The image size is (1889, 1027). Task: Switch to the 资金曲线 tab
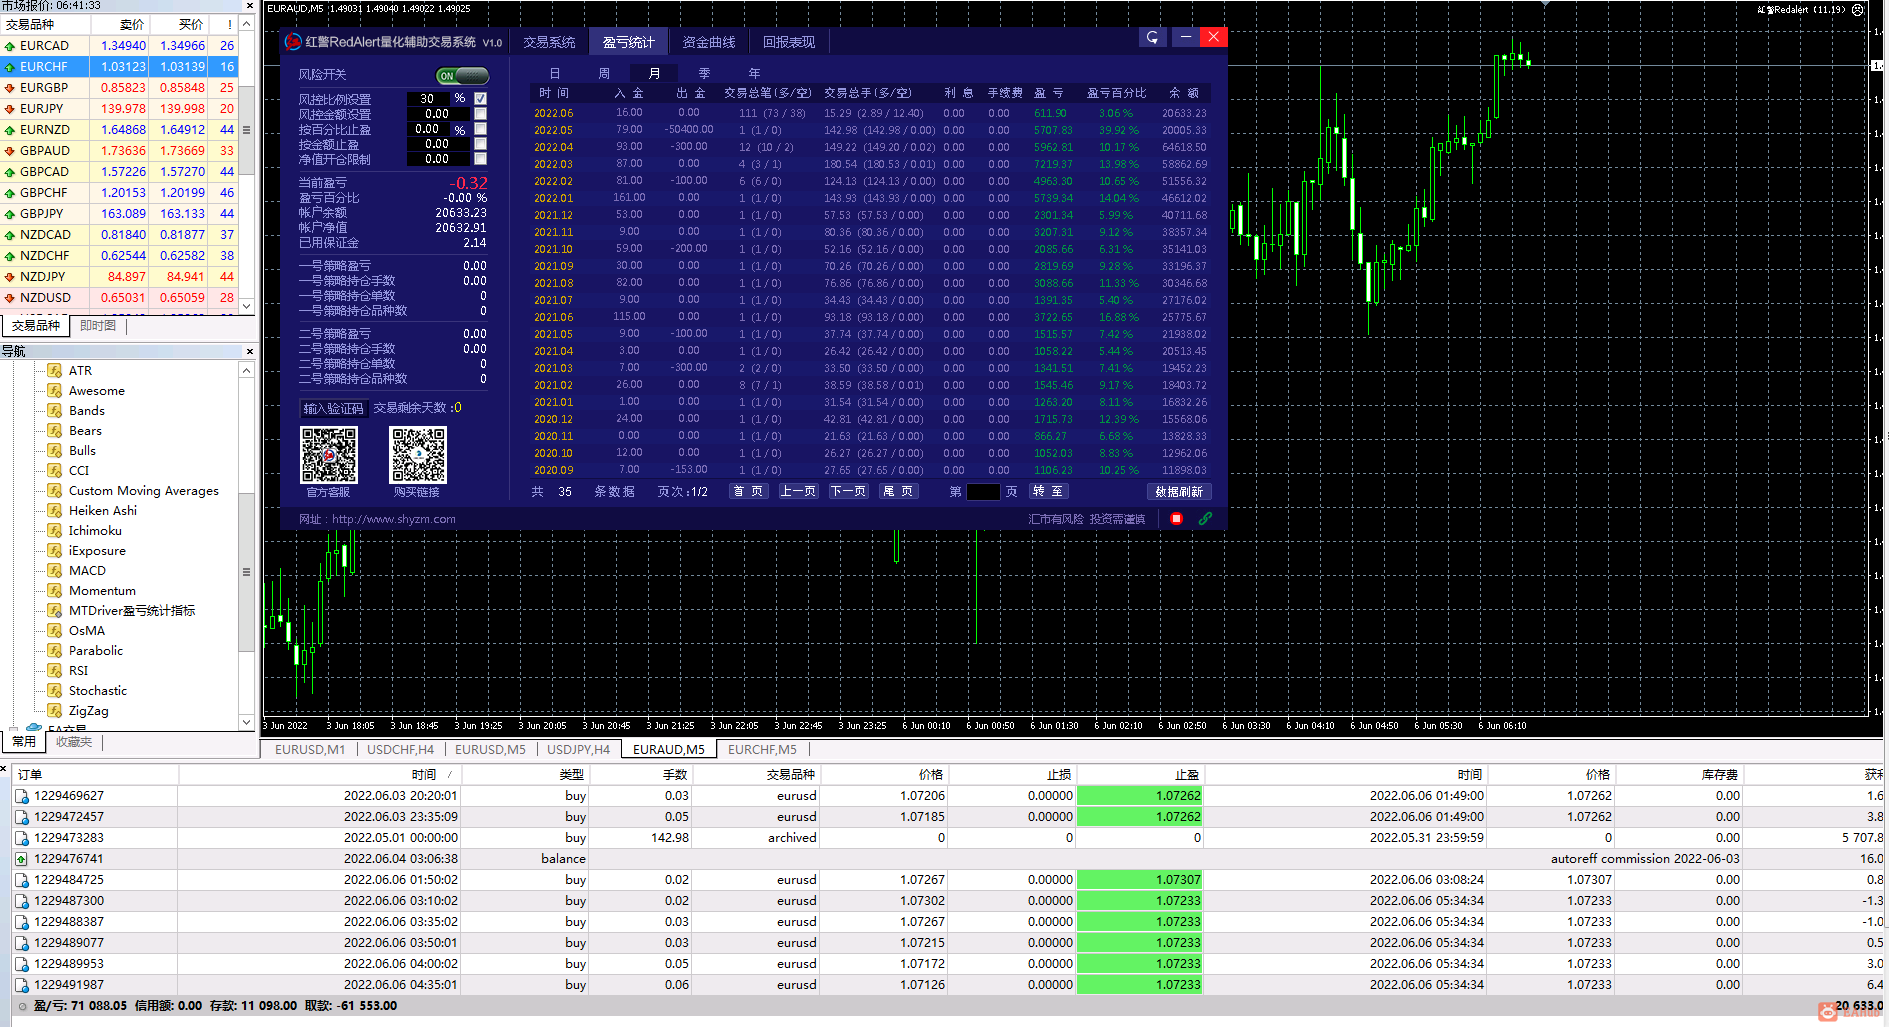tap(708, 42)
